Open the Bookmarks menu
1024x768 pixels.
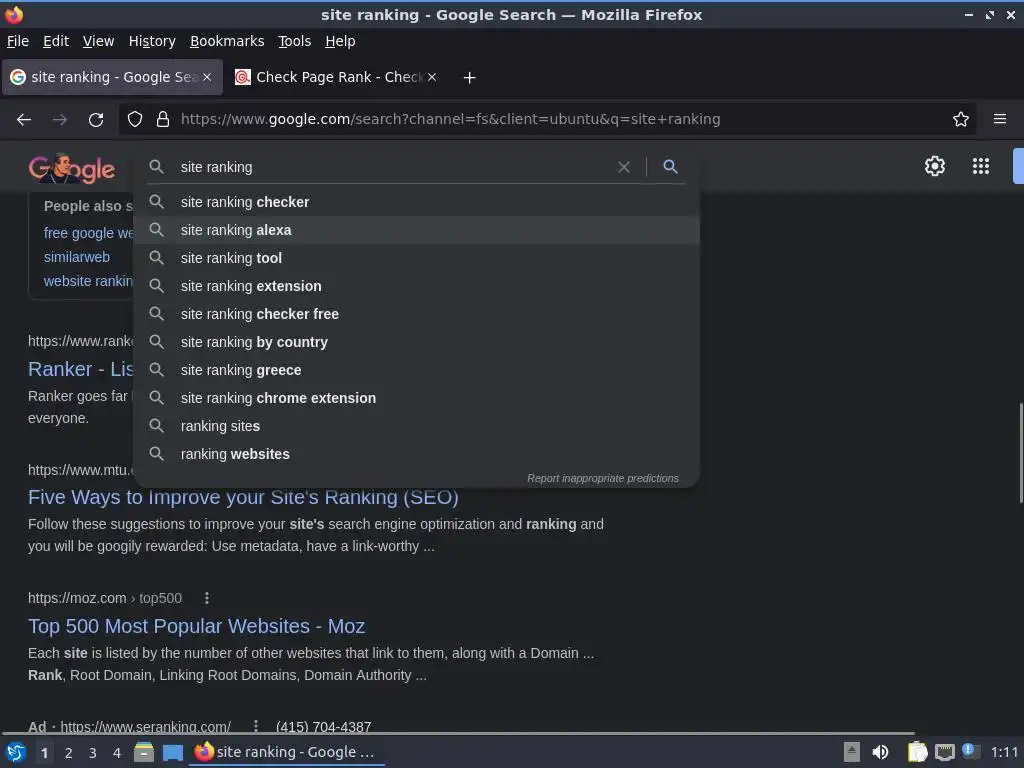[x=227, y=41]
